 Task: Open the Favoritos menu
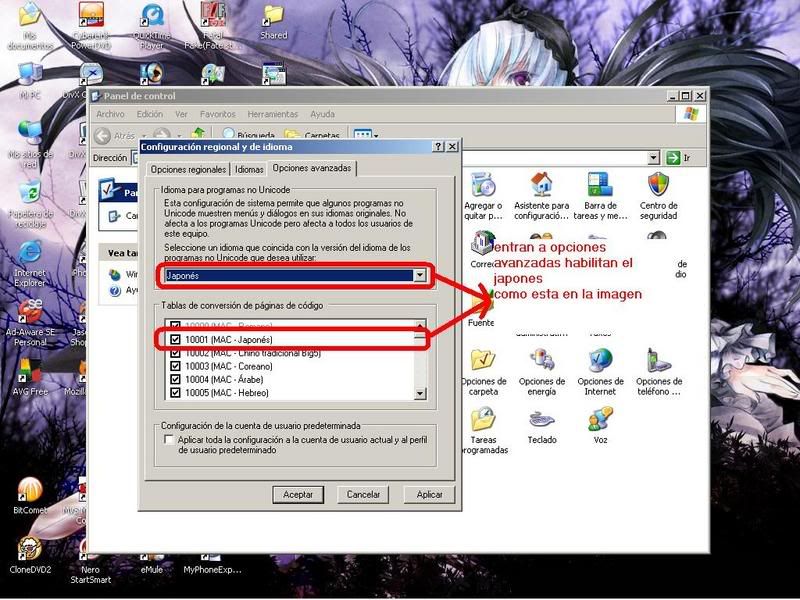(218, 114)
